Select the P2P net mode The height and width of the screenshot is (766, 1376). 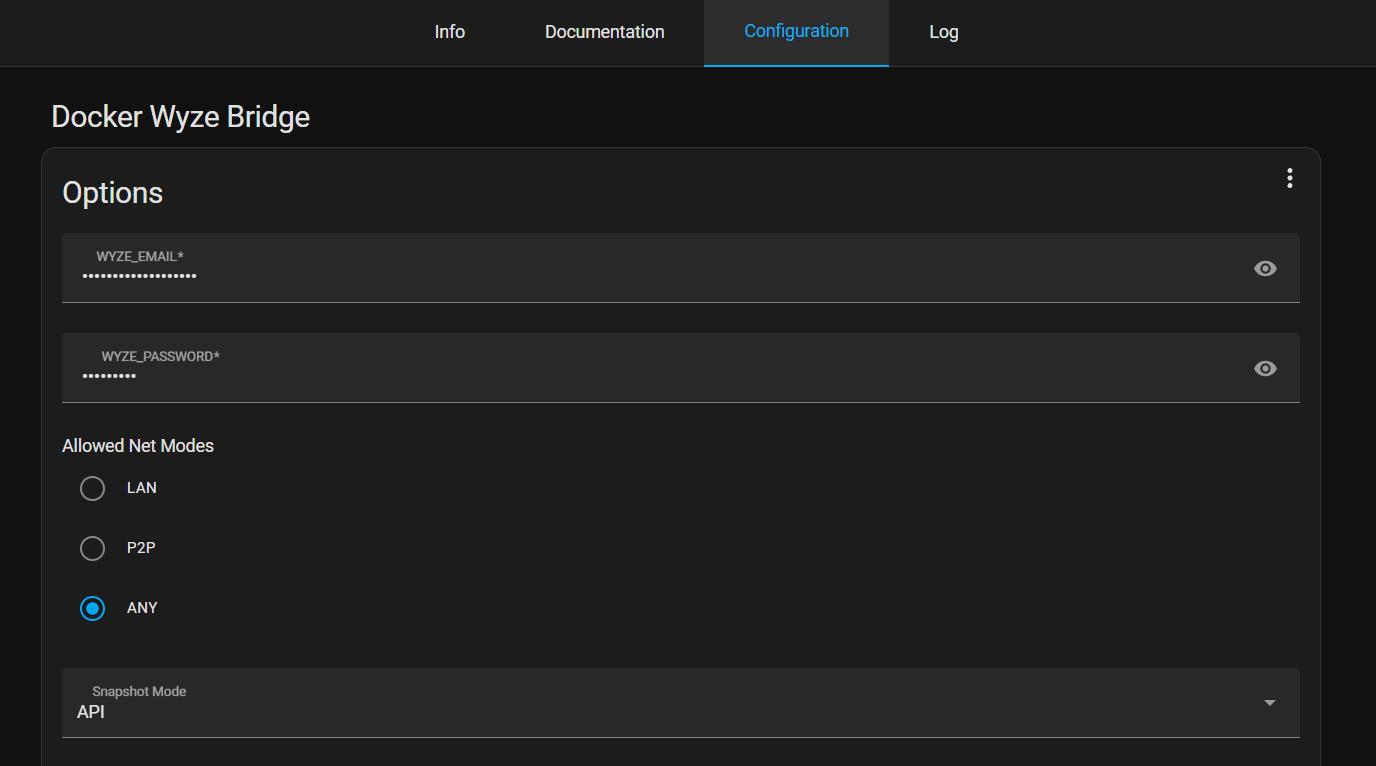pyautogui.click(x=92, y=548)
